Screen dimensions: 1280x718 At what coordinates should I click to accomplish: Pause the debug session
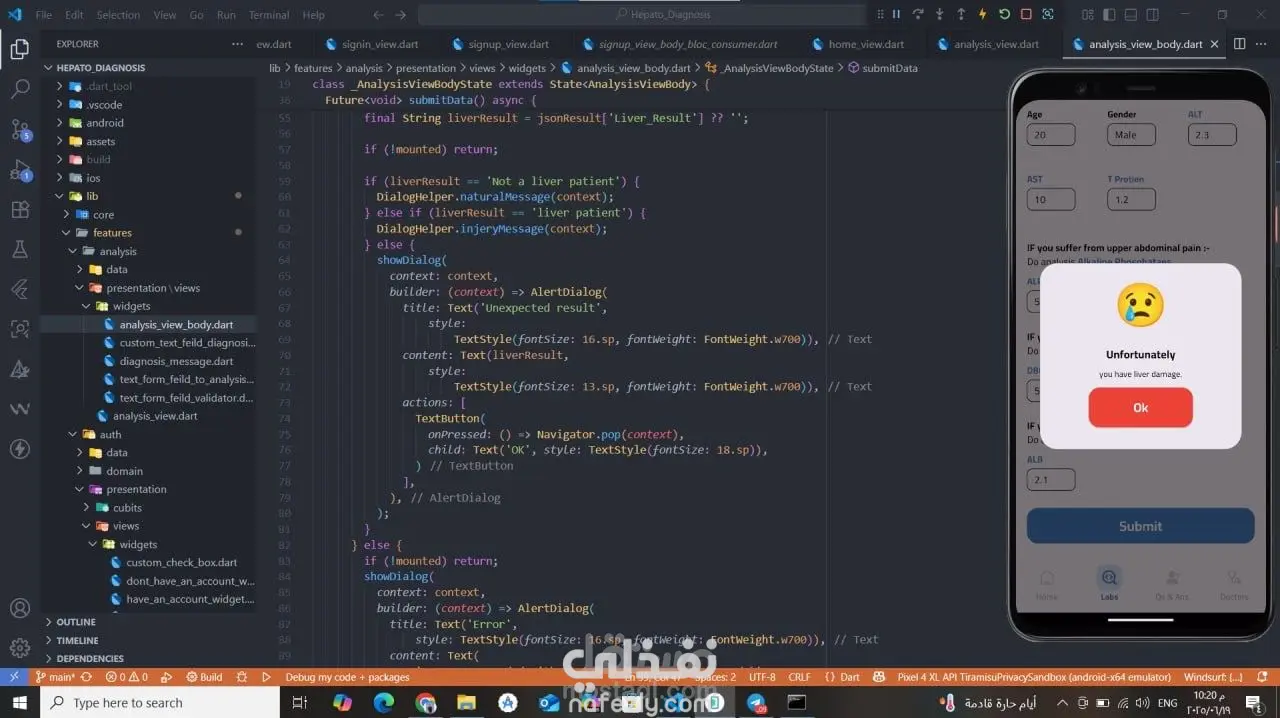896,14
